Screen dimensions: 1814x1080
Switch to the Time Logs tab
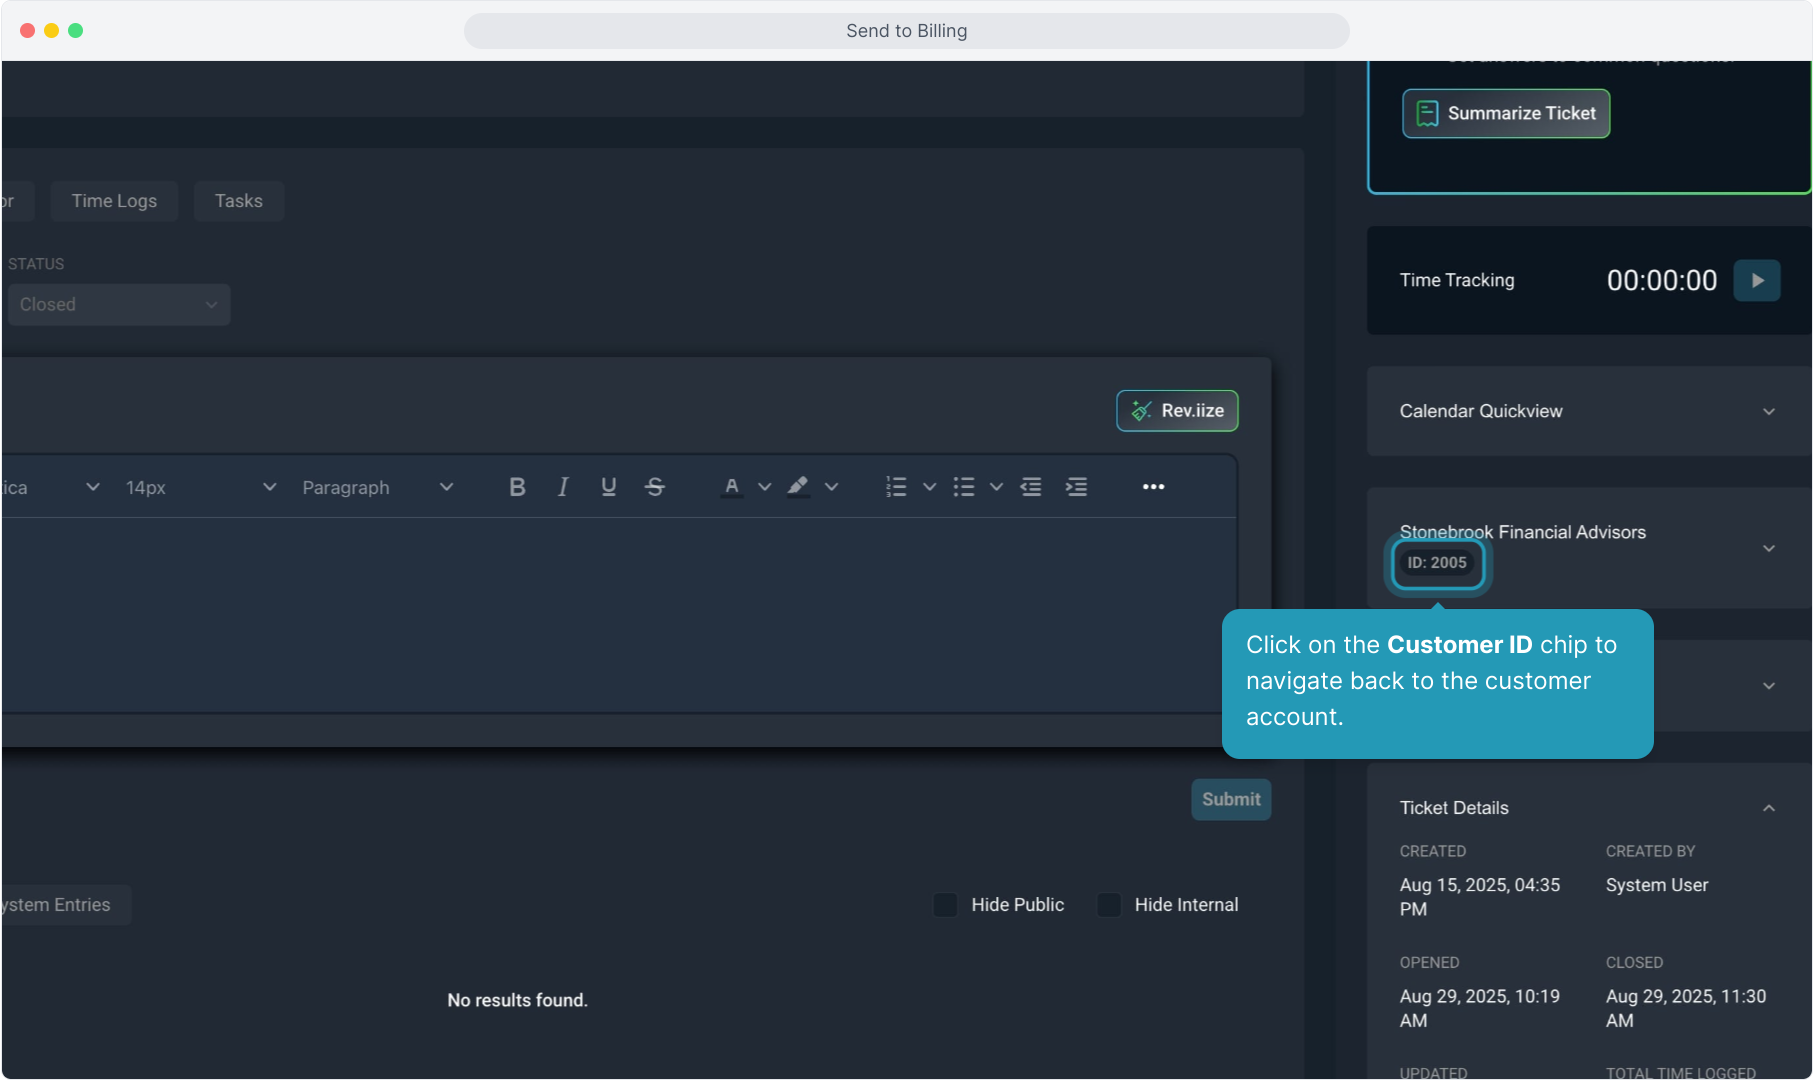tap(114, 201)
